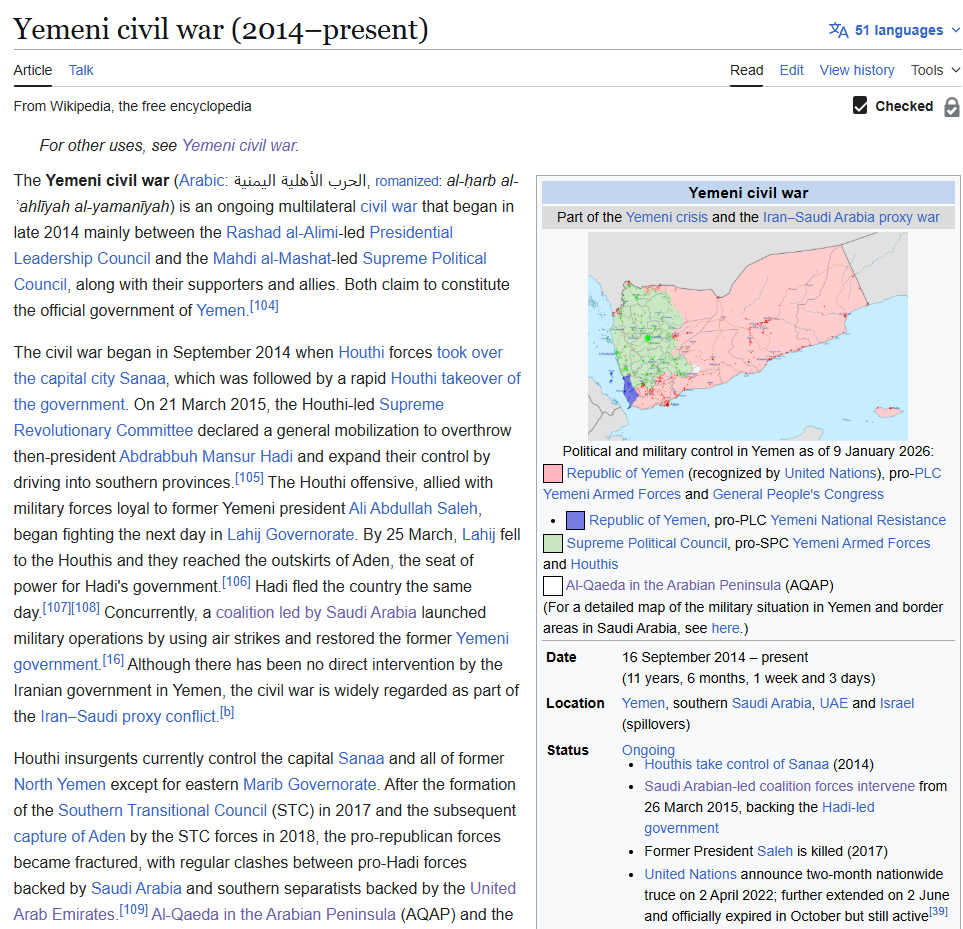Click the pink Republic of Yemen legend swatch
Image resolution: width=963 pixels, height=929 pixels.
[x=553, y=473]
